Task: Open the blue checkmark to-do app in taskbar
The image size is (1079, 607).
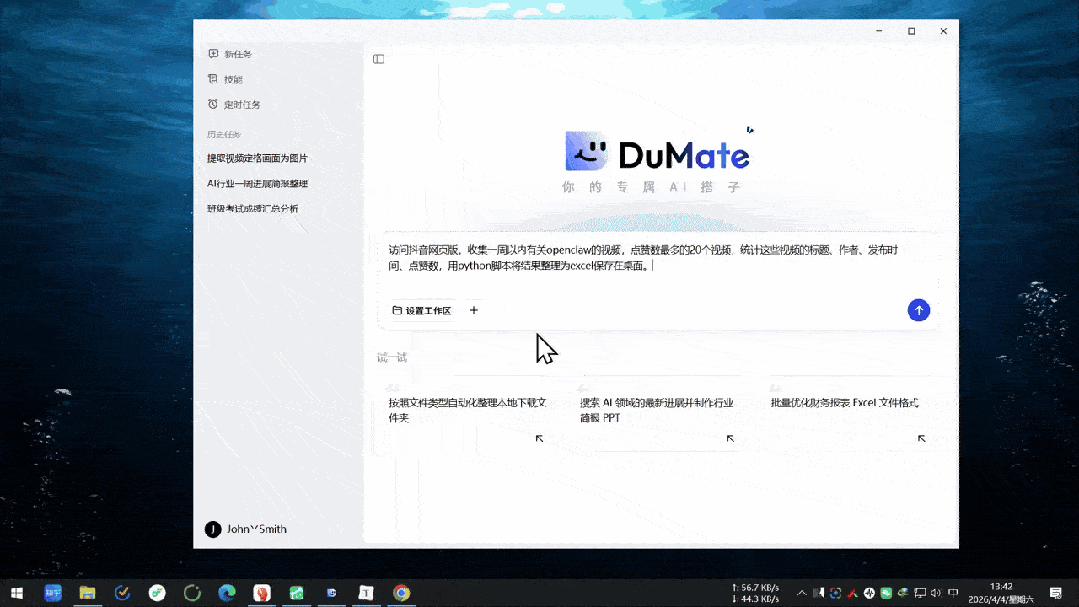Action: coord(122,593)
